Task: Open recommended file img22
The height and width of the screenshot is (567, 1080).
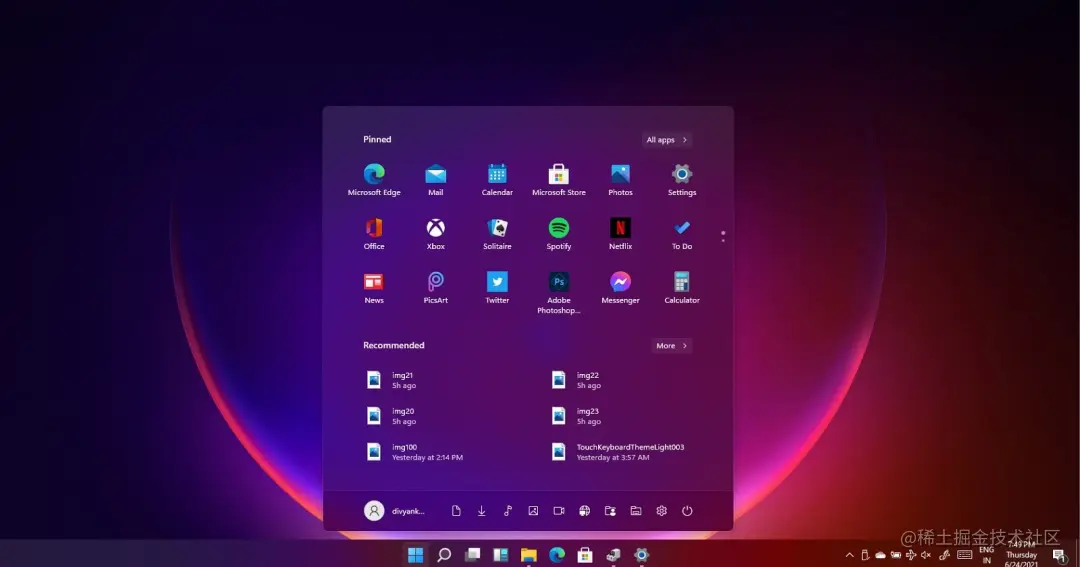Action: 576,380
